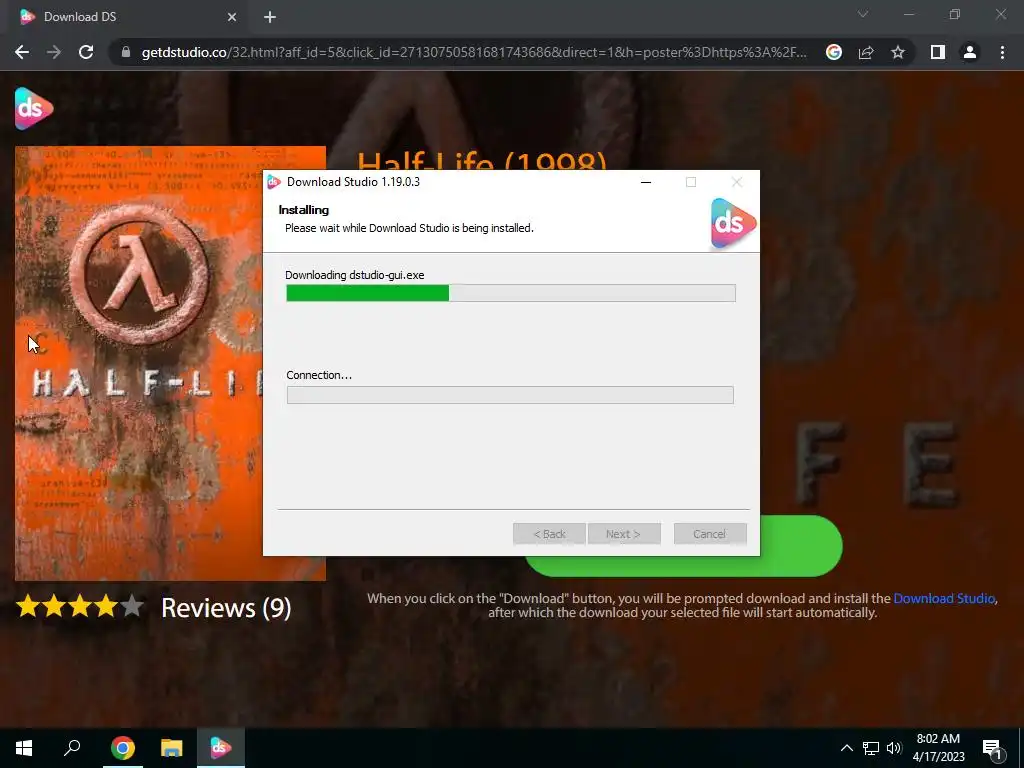The height and width of the screenshot is (768, 1024).
Task: Close the Download DS tab
Action: pos(232,17)
